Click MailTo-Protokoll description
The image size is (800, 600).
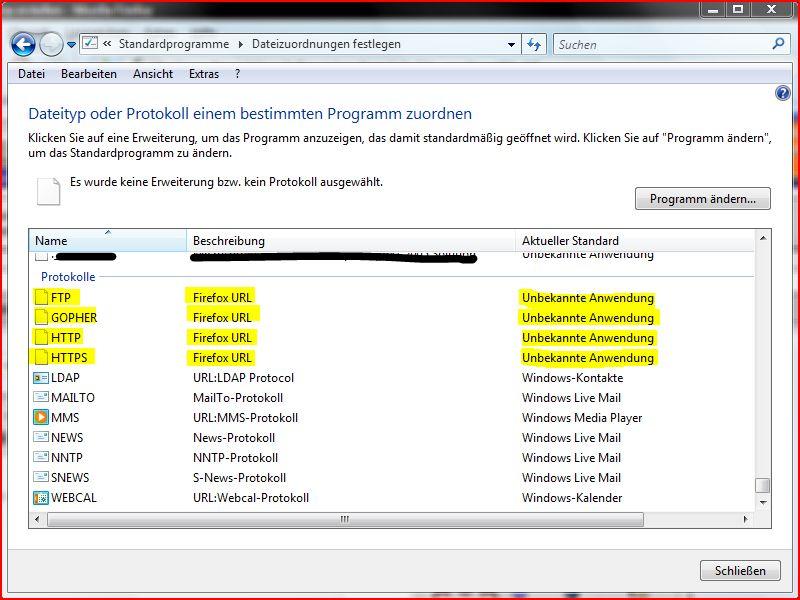tap(238, 397)
